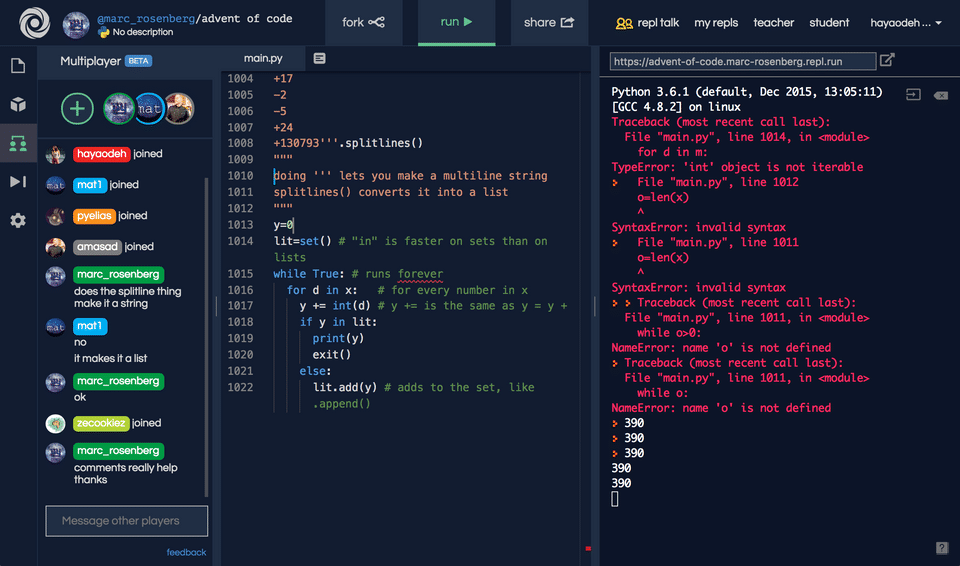The image size is (960, 566).
Task: Click the @marc_rosenberg profile link
Action: [146, 18]
